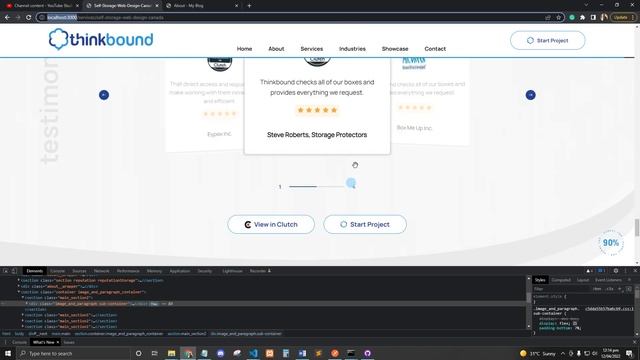Switch to Event Listeners tab
The image size is (640, 360).
(x=608, y=280)
